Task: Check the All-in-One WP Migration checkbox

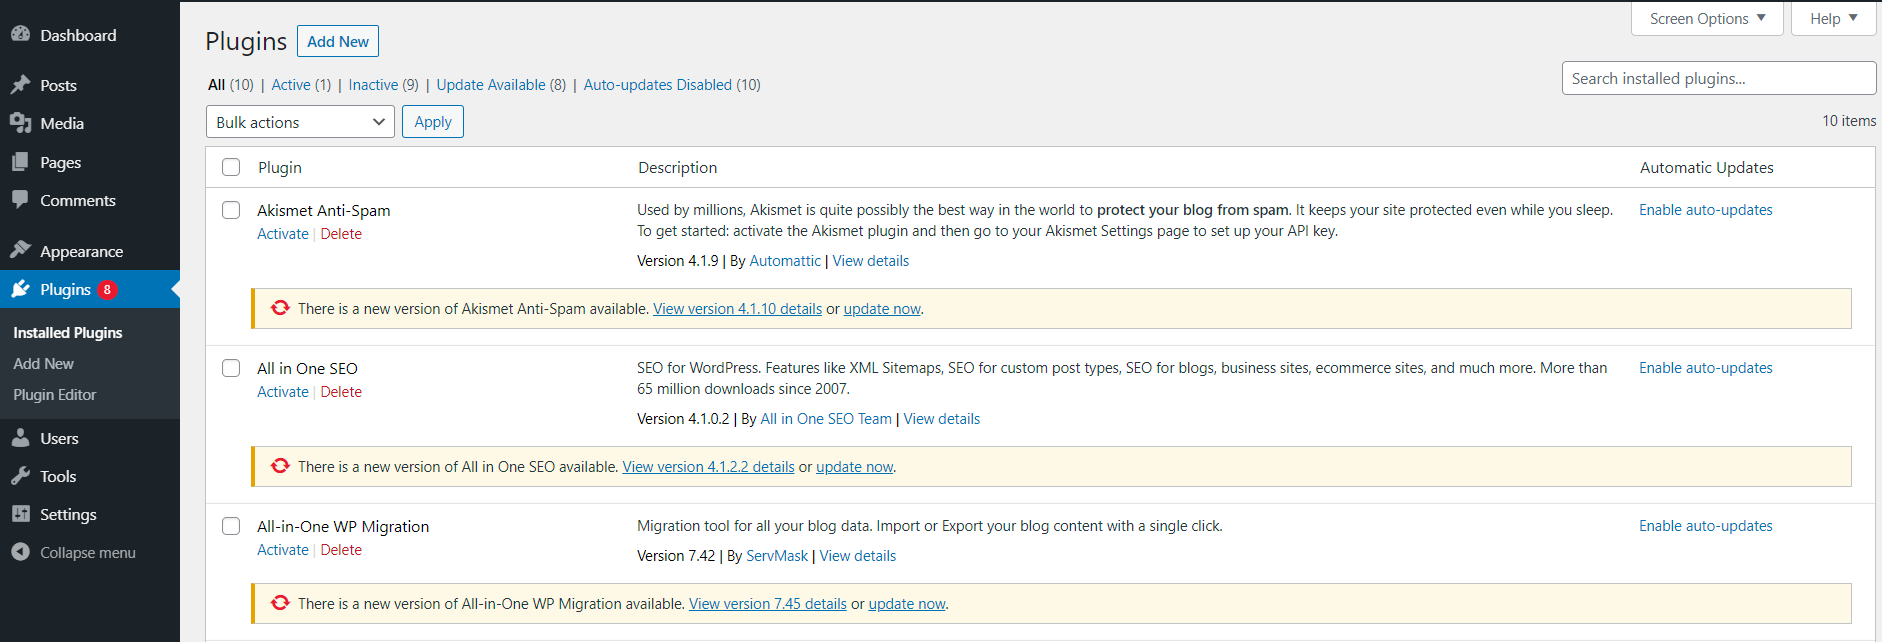Action: click(231, 526)
